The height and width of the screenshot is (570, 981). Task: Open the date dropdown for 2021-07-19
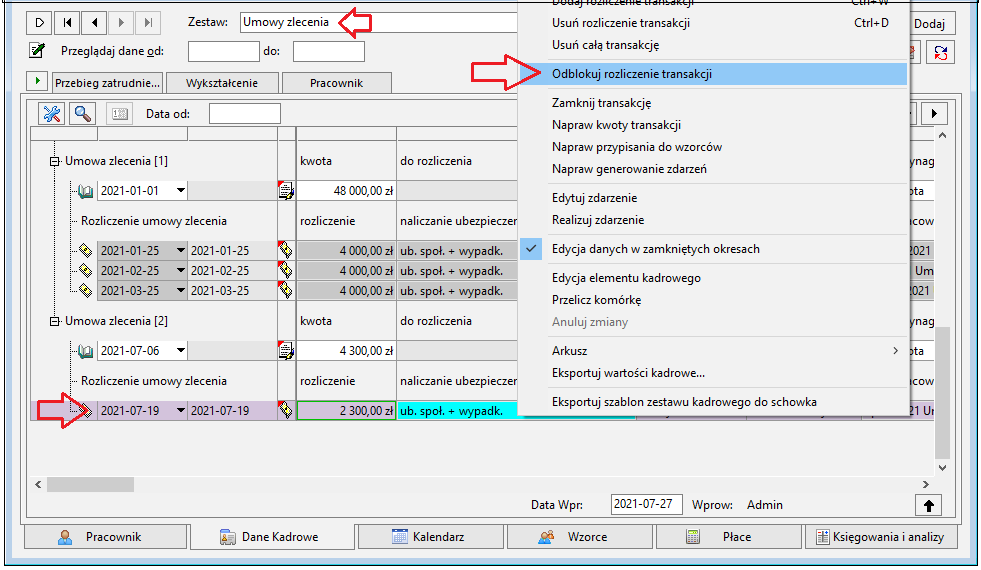(180, 411)
